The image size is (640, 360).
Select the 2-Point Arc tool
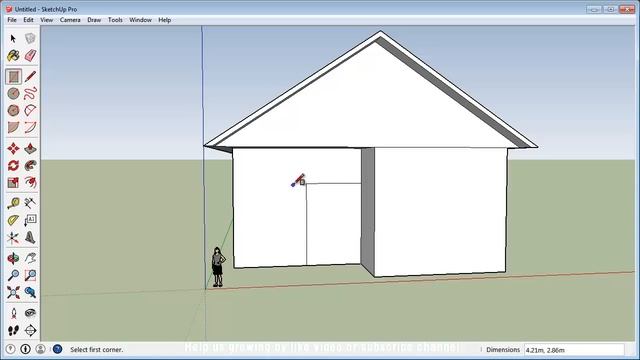[30, 127]
